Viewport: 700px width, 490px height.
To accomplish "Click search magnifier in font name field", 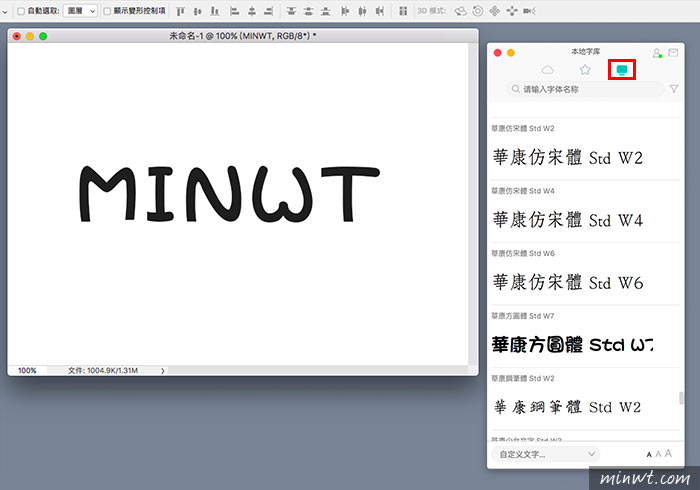I will tap(516, 89).
